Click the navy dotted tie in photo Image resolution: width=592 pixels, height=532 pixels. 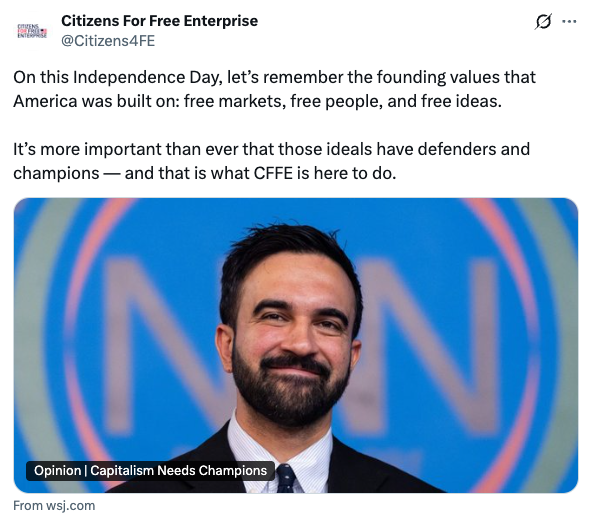tap(286, 478)
